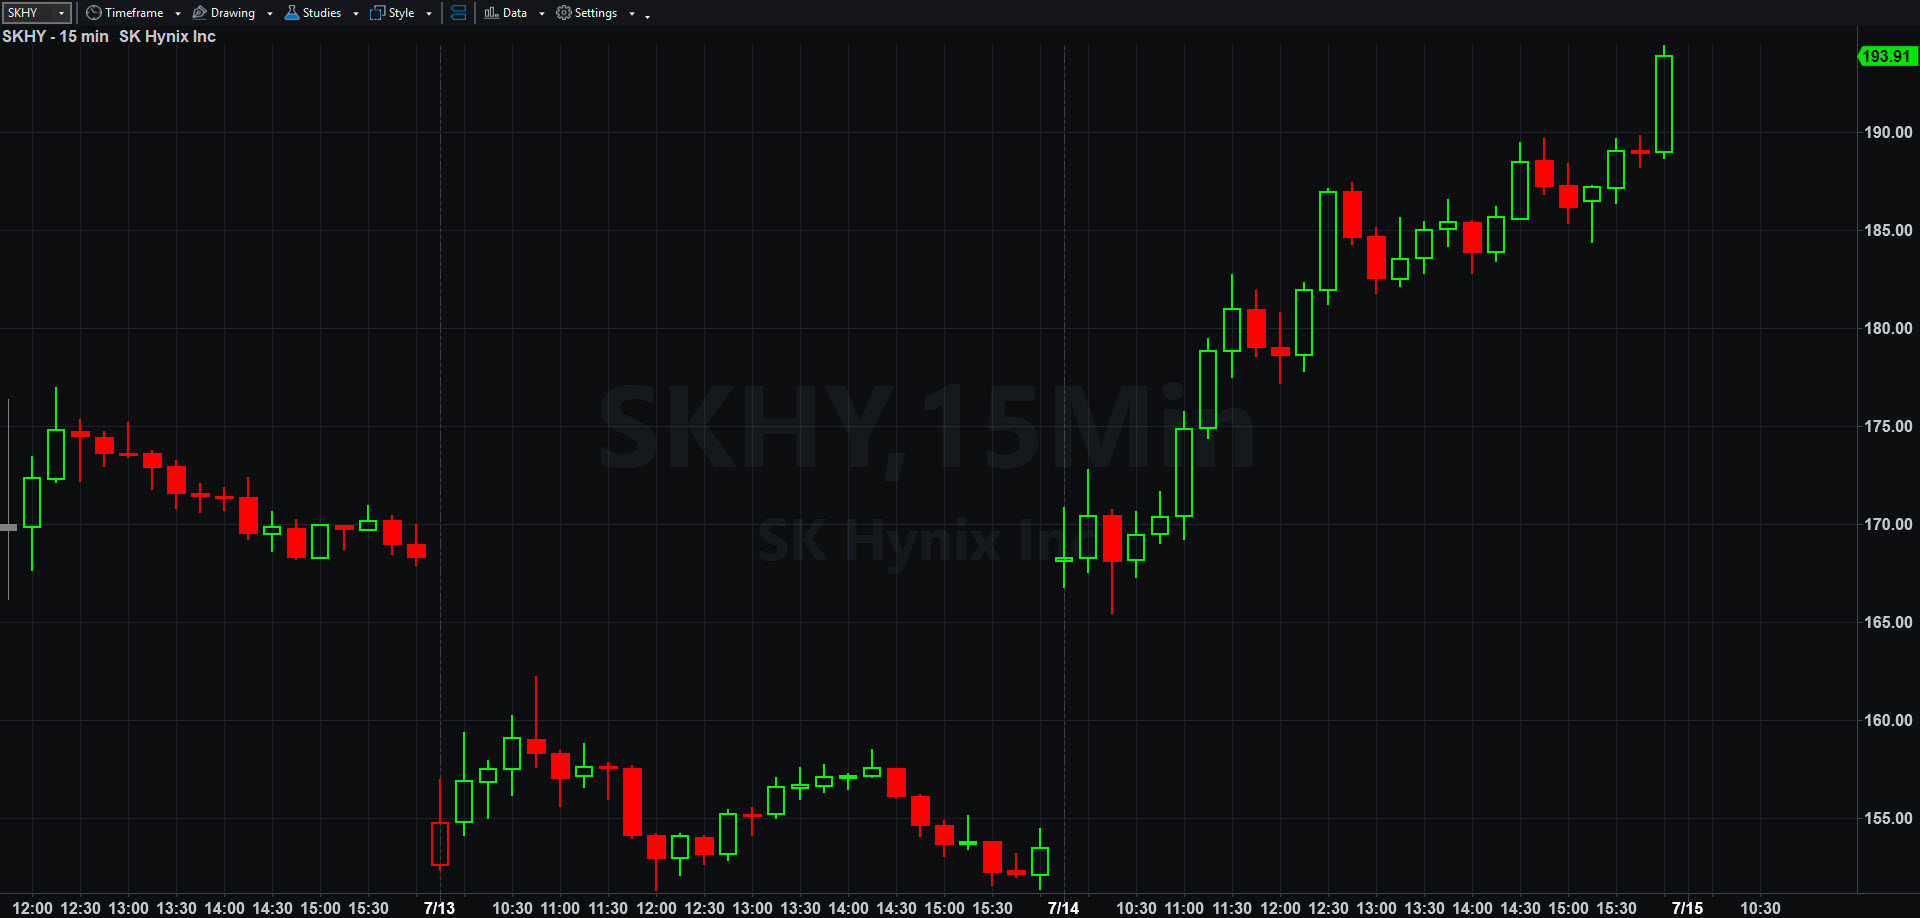Click the 7/15 date label on time axis
The width and height of the screenshot is (1920, 918).
(1687, 908)
